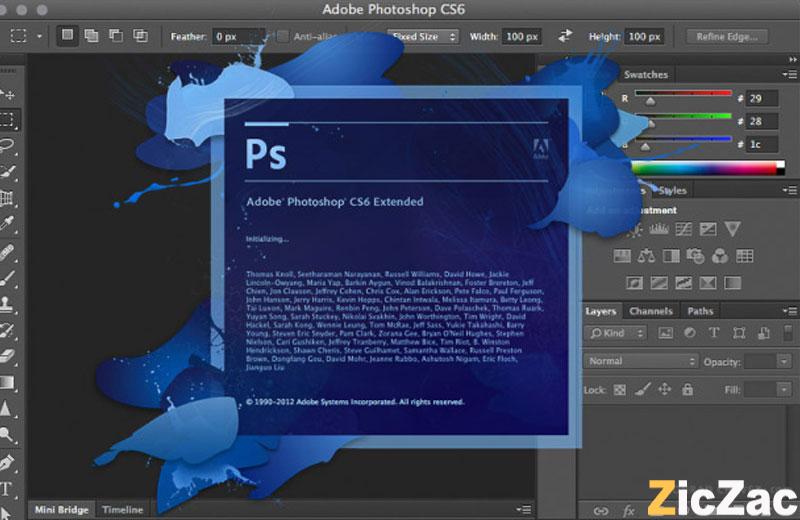Open the Normal blend mode dropdown
The image size is (800, 520).
tap(641, 361)
